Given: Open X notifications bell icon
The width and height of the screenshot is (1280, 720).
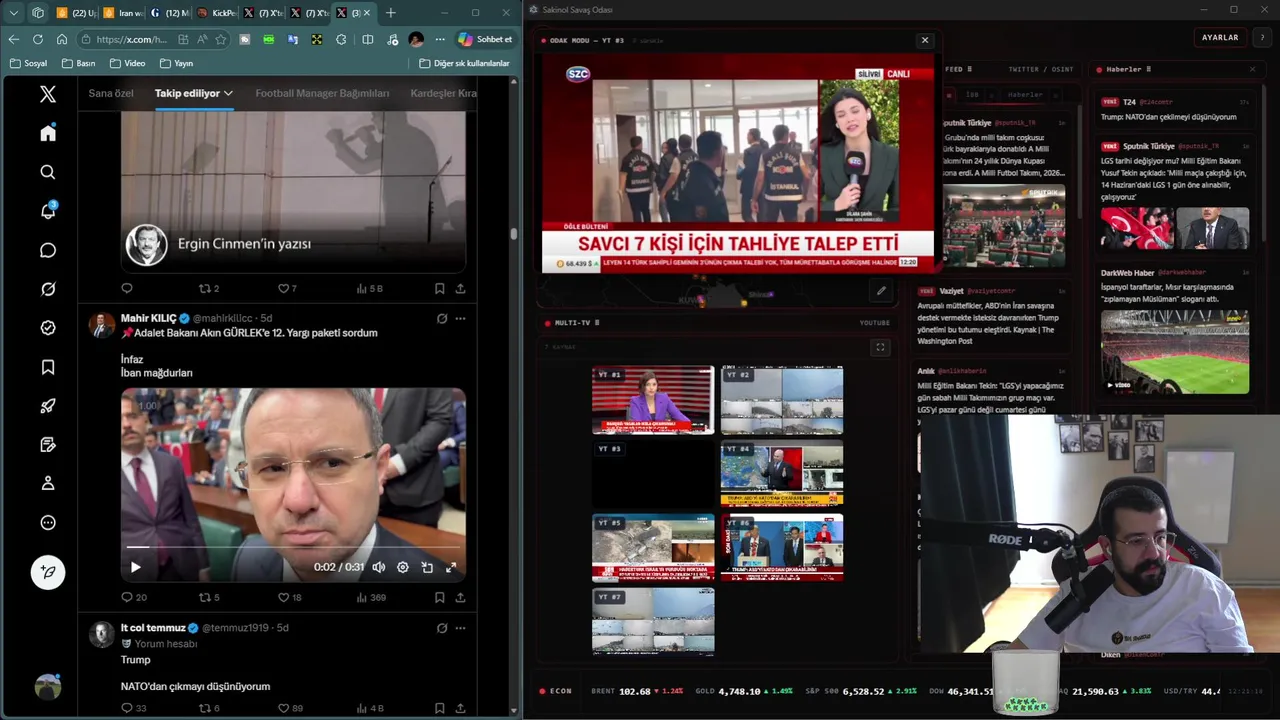Looking at the screenshot, I should [x=48, y=211].
